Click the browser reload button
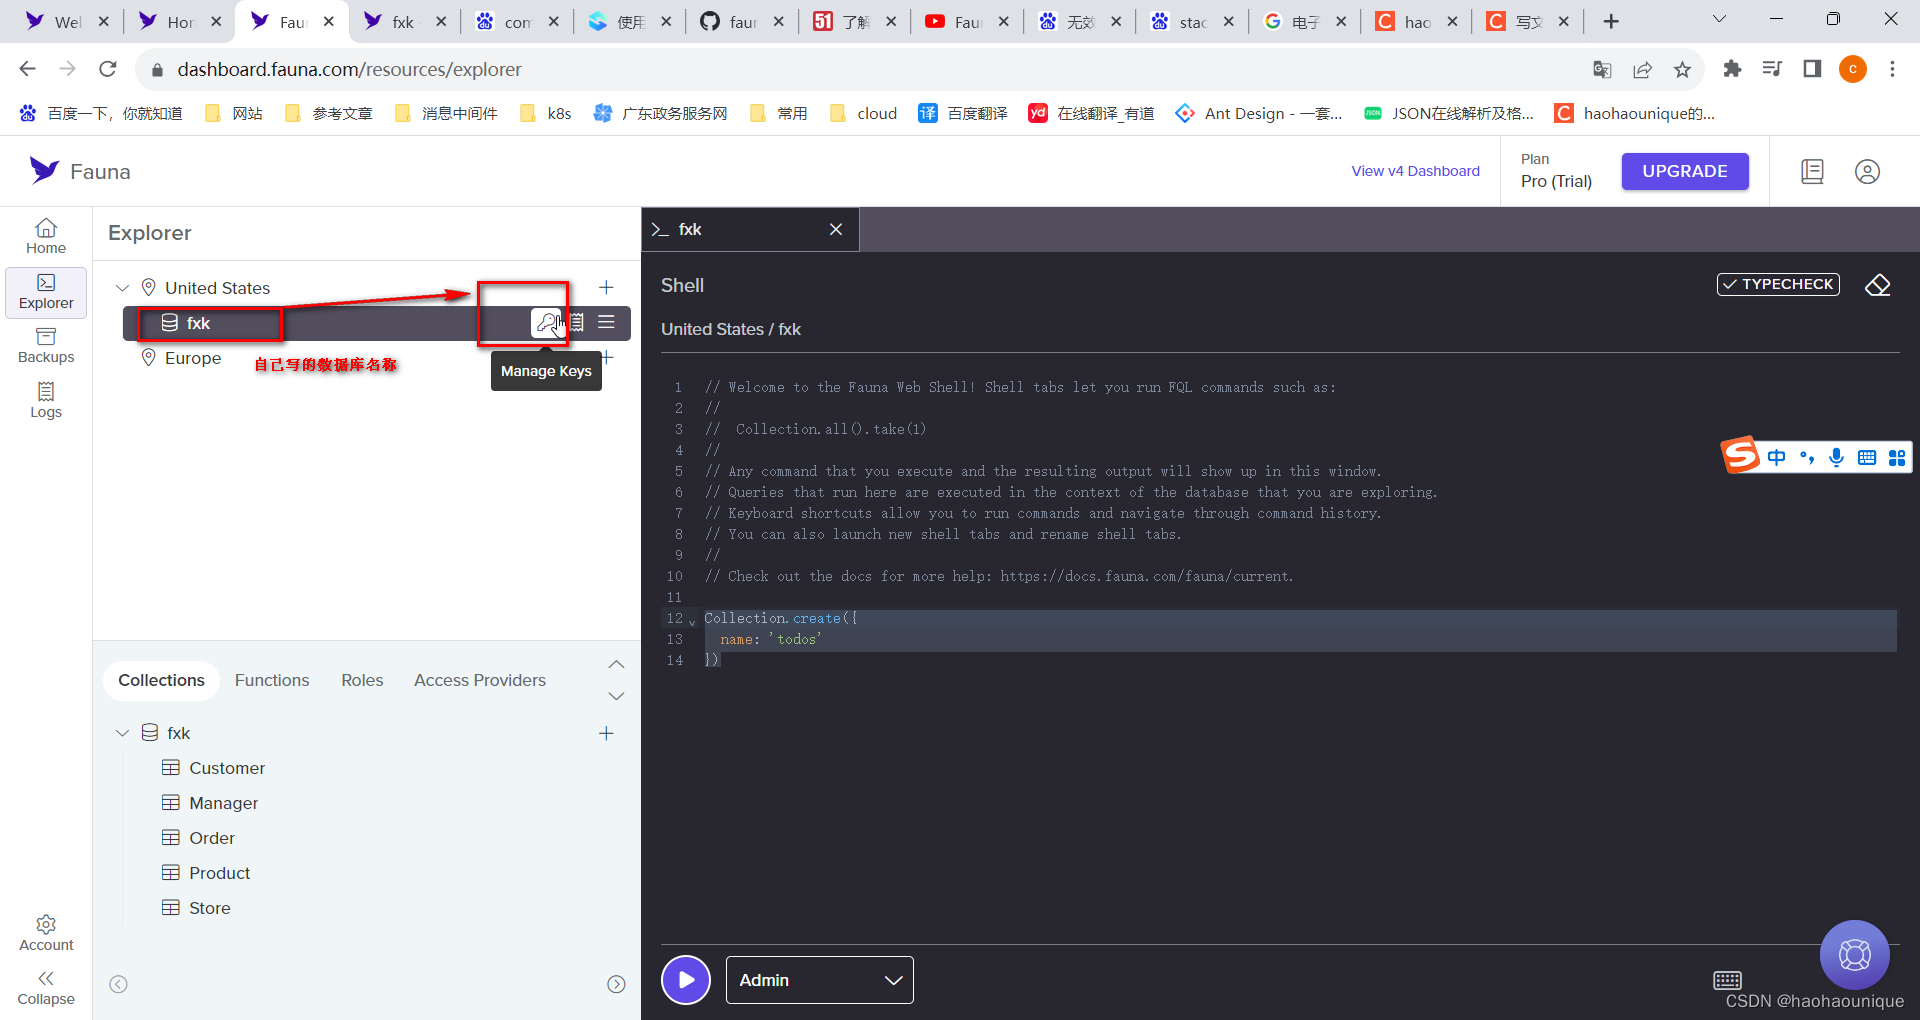Screen dimensions: 1920x1020 (x=108, y=69)
